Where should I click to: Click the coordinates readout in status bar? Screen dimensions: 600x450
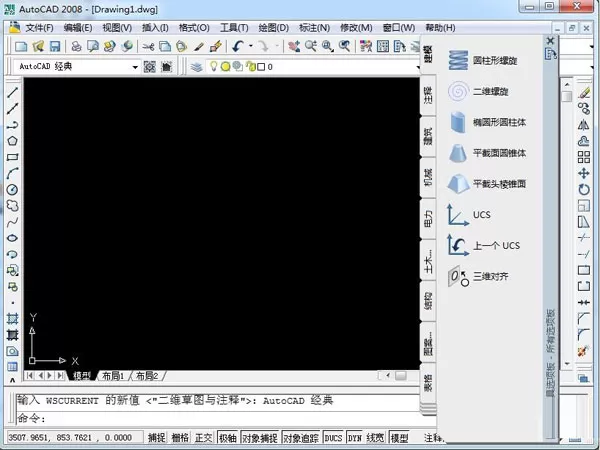tap(75, 437)
